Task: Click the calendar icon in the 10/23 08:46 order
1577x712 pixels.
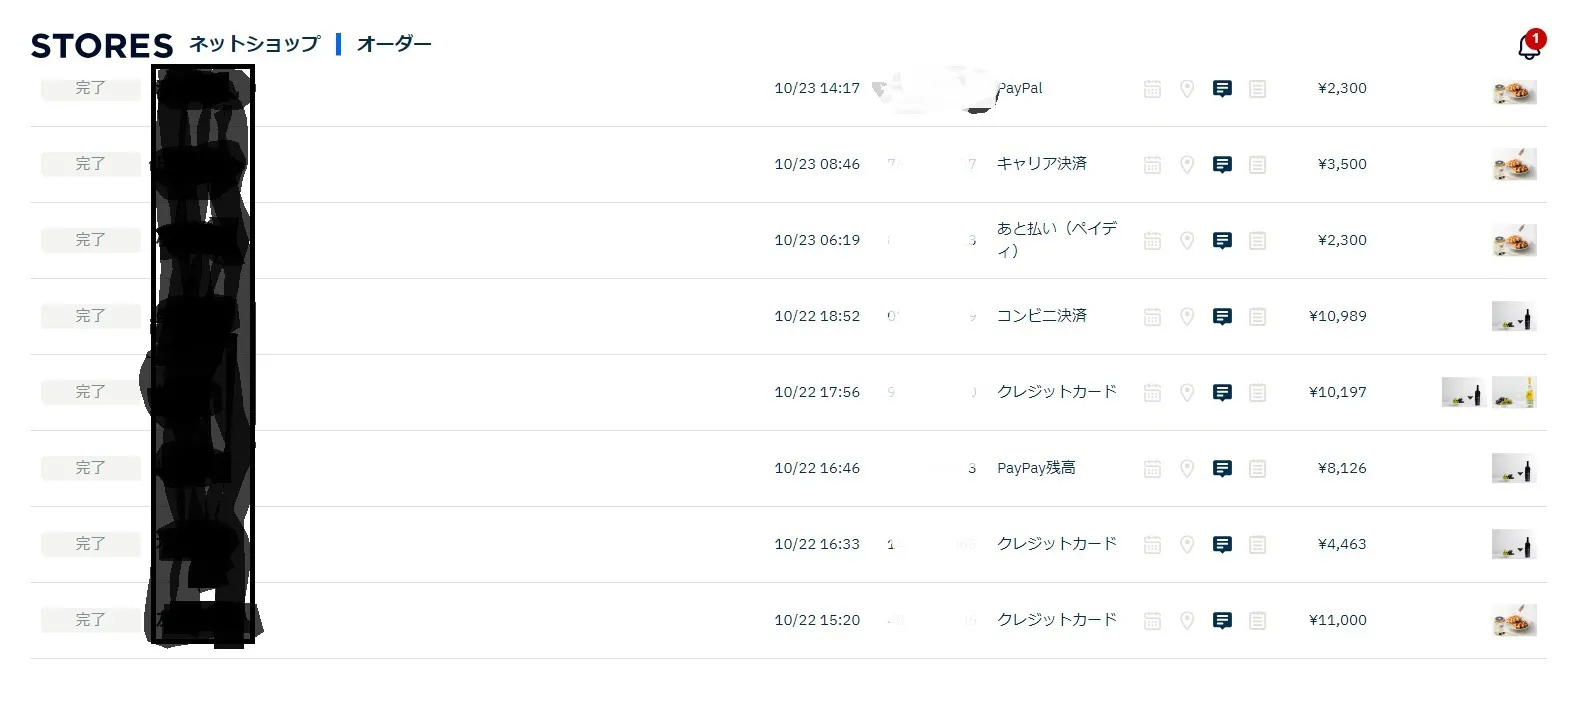Action: coord(1152,165)
